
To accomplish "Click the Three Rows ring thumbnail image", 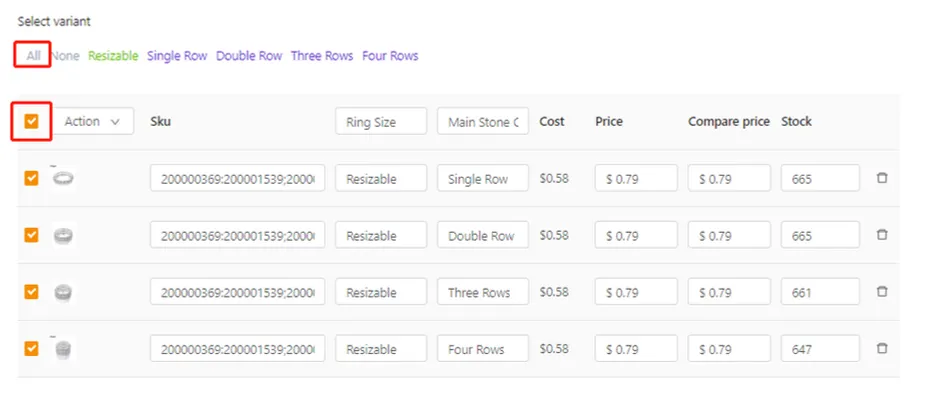I will point(63,292).
